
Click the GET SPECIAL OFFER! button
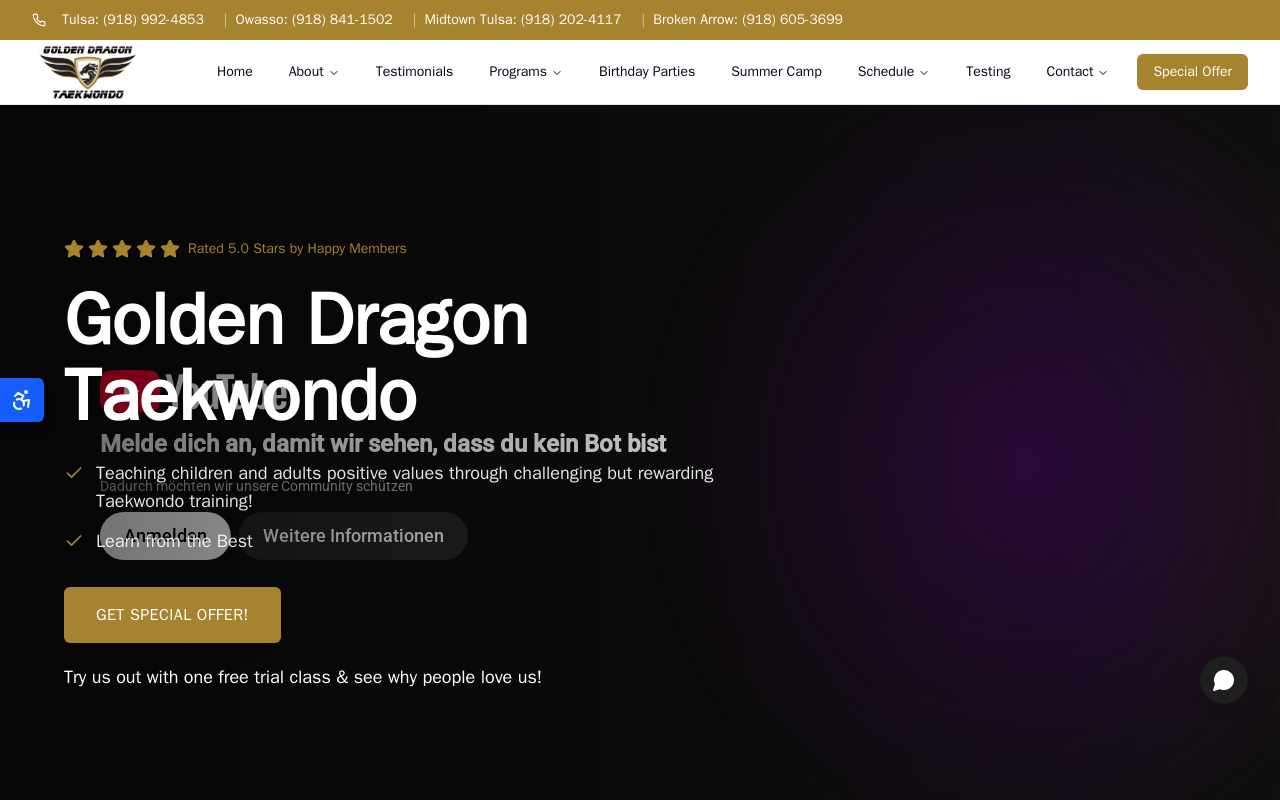coord(172,615)
